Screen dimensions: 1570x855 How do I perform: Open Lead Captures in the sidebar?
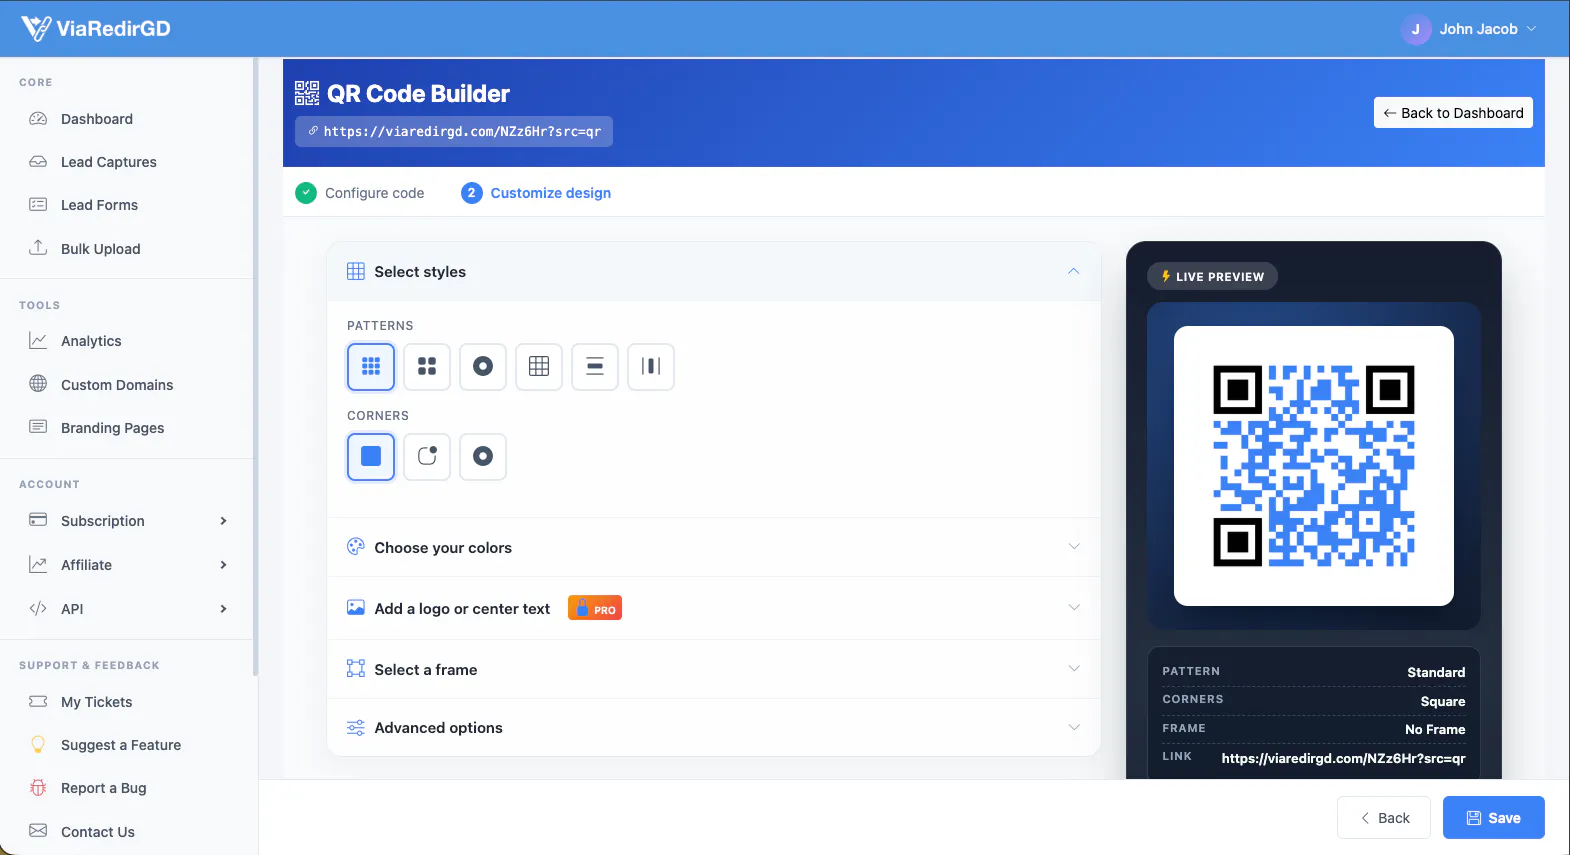coord(127,162)
